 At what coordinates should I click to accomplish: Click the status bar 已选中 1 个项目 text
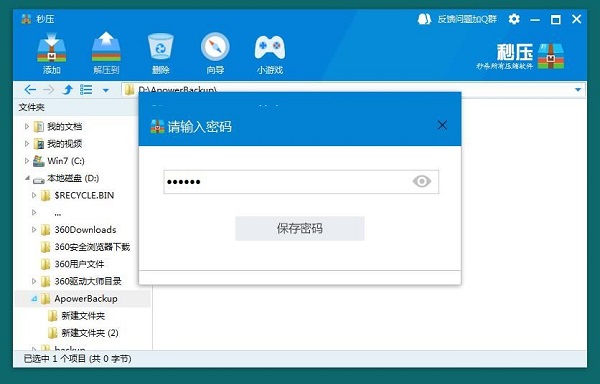click(x=78, y=359)
